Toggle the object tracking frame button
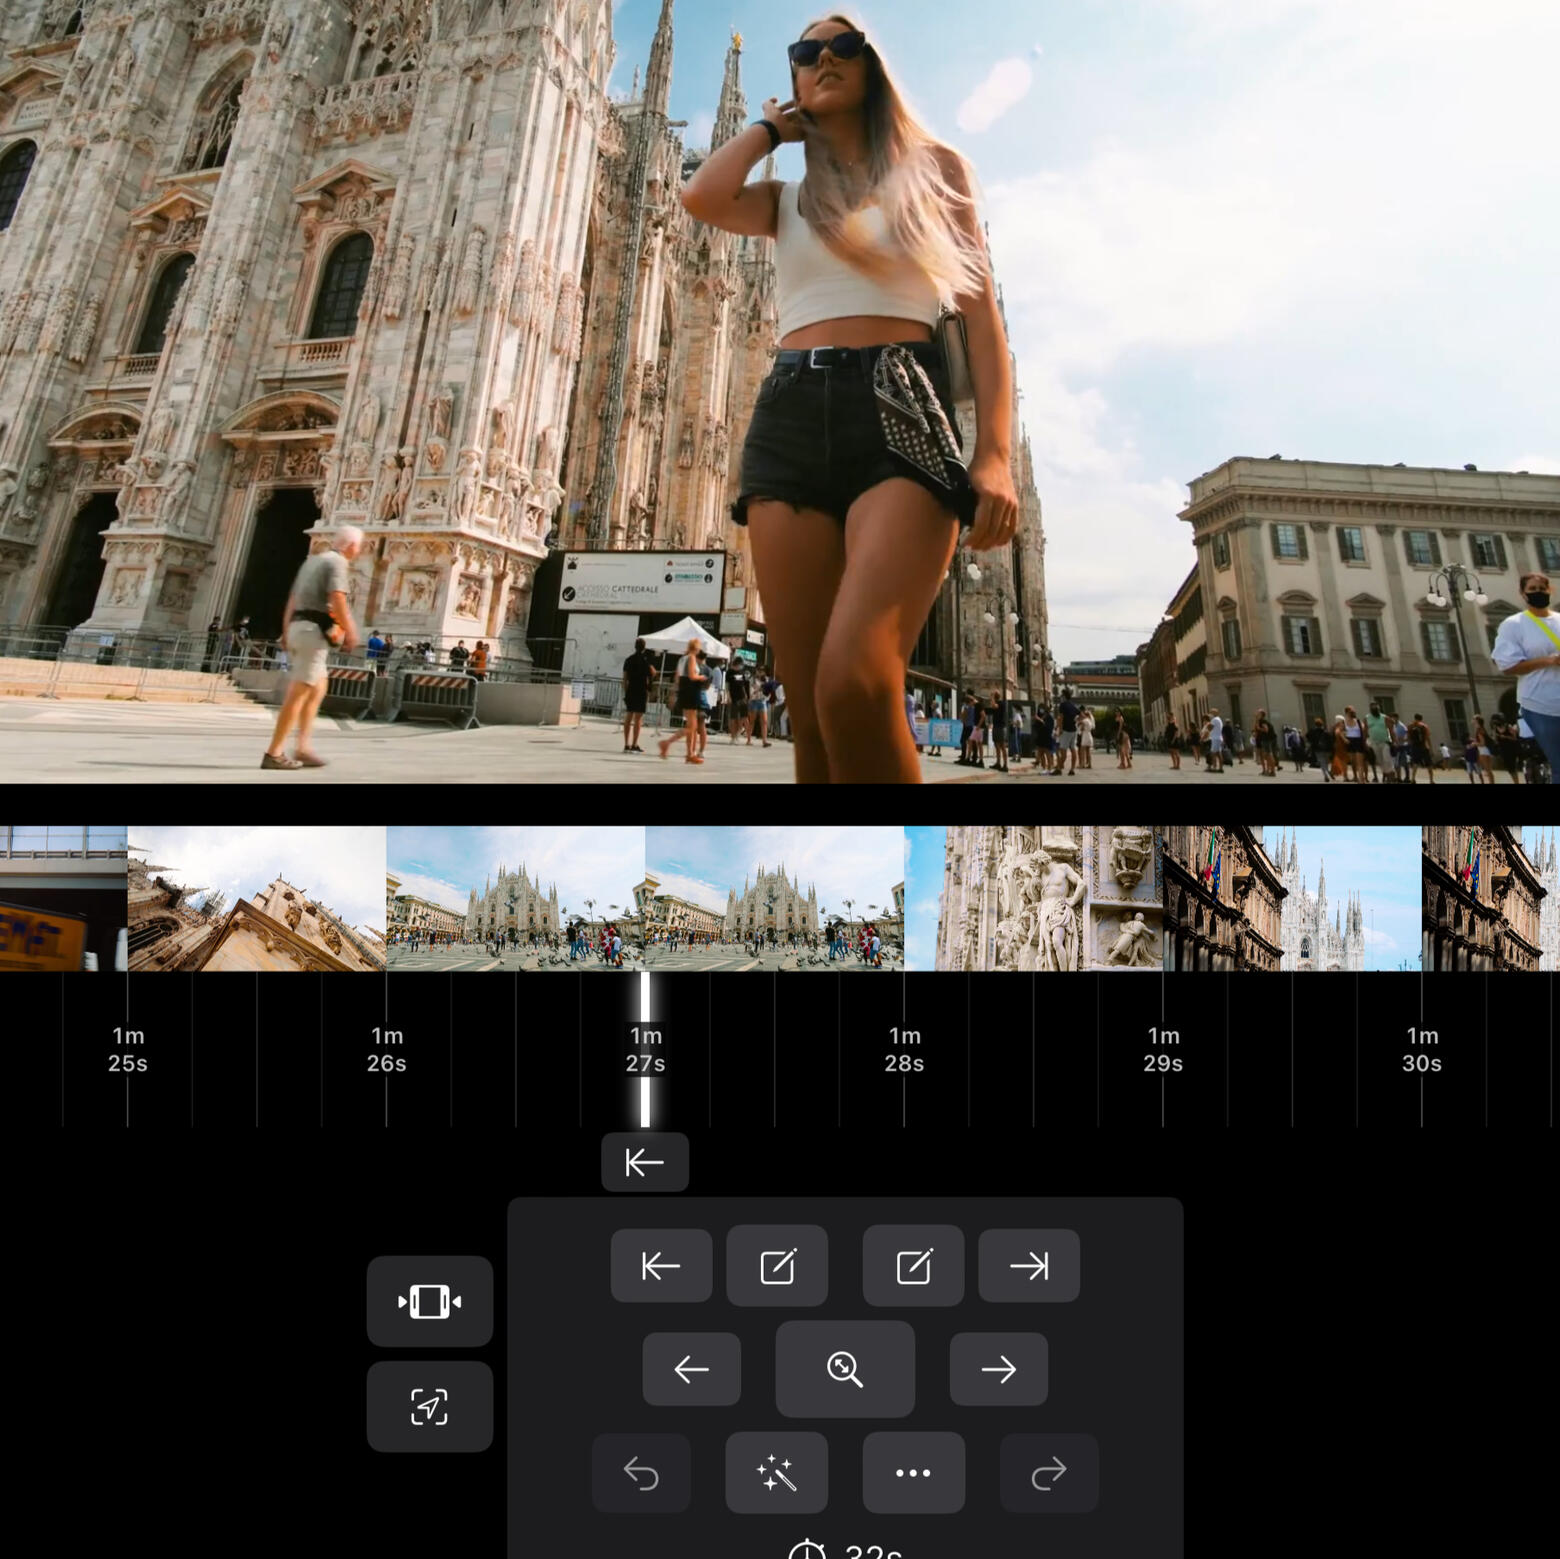 tap(429, 1406)
